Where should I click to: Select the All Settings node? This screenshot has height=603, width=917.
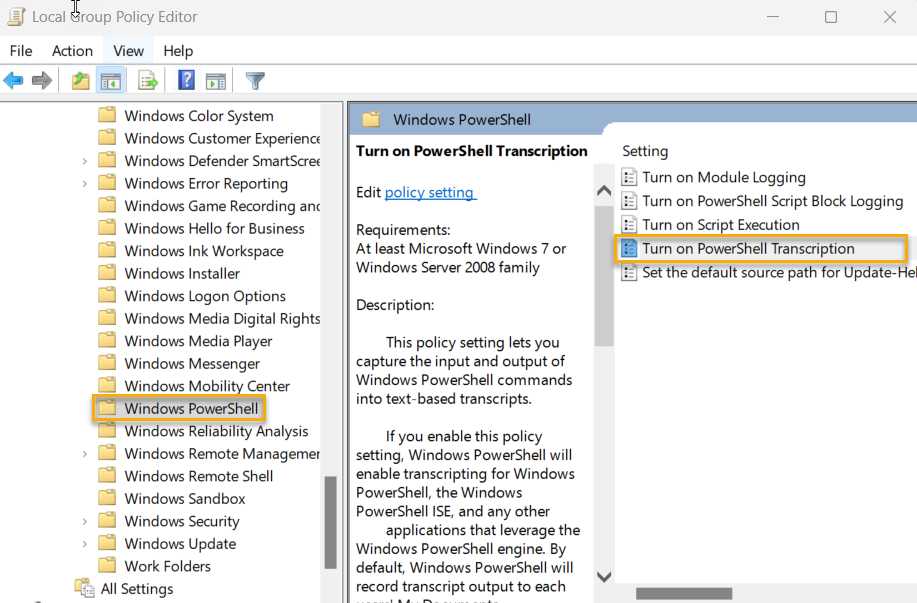(136, 588)
